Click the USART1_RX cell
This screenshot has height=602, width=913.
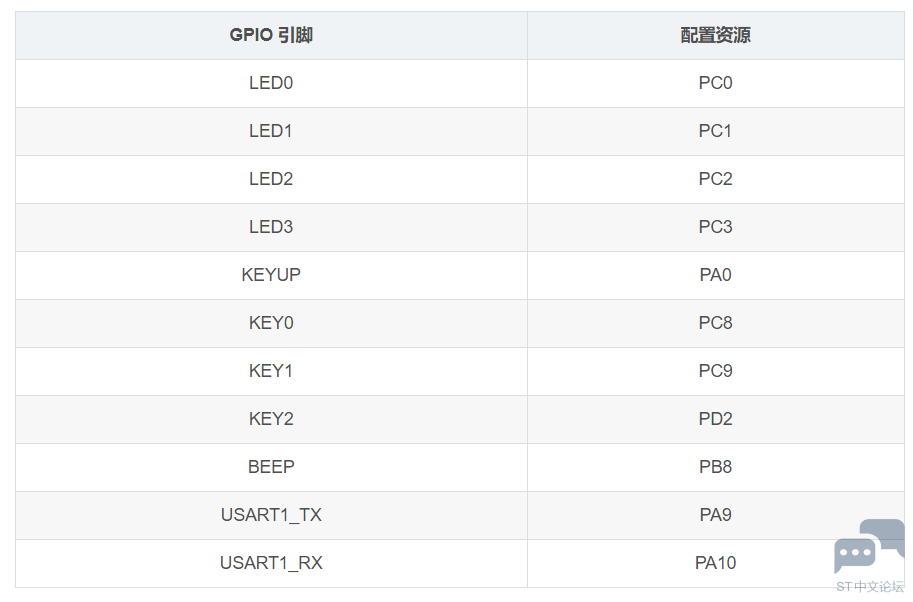[x=271, y=564]
